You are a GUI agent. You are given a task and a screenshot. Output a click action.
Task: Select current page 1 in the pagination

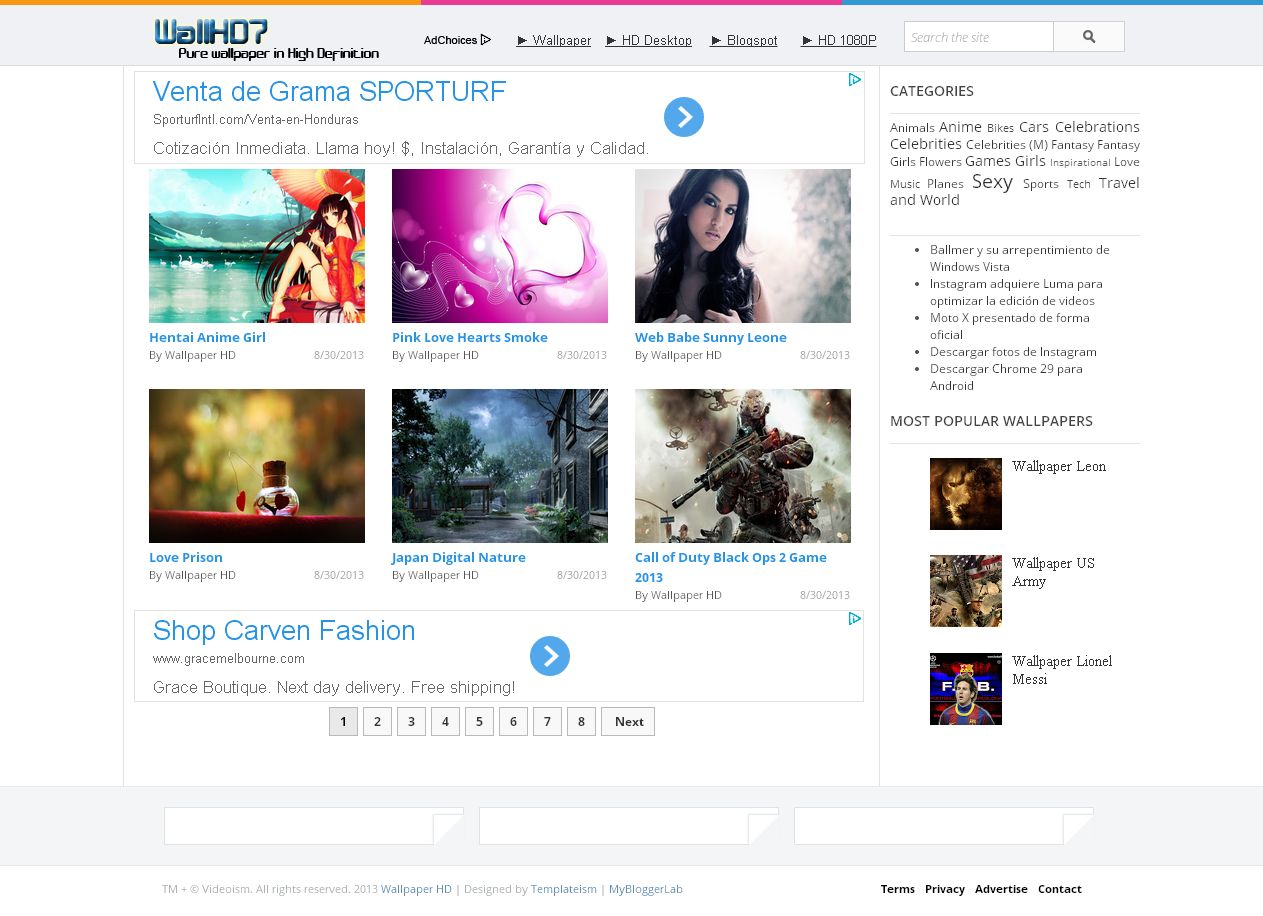(x=343, y=722)
